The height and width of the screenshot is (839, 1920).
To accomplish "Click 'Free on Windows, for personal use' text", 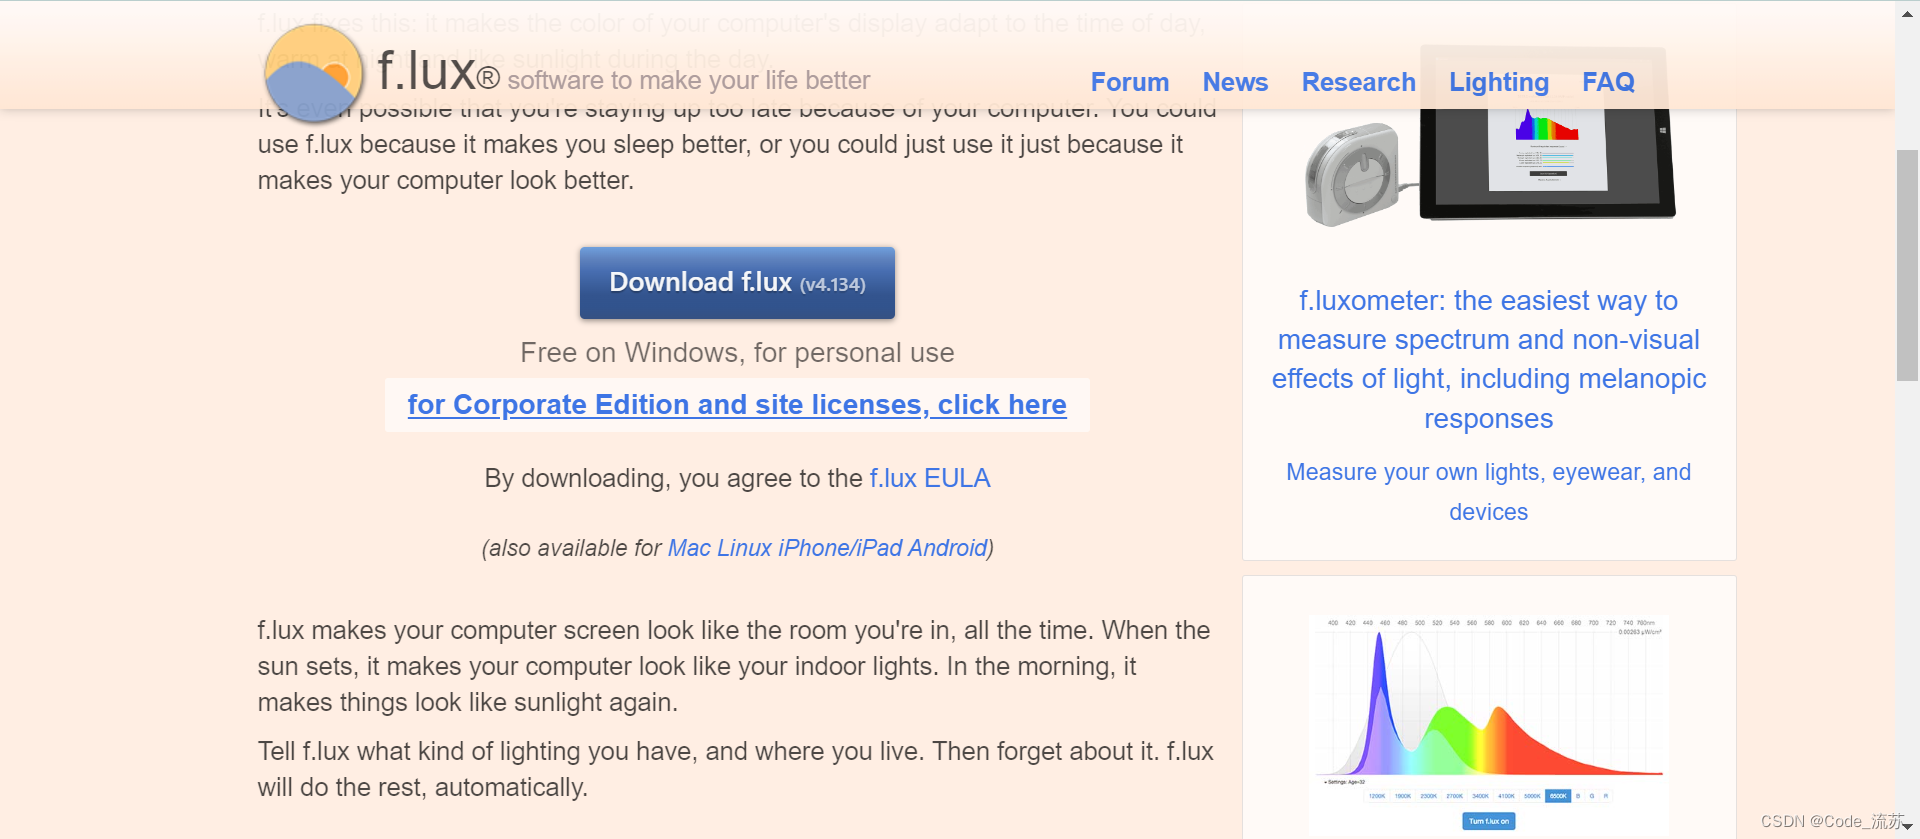I will pyautogui.click(x=737, y=353).
